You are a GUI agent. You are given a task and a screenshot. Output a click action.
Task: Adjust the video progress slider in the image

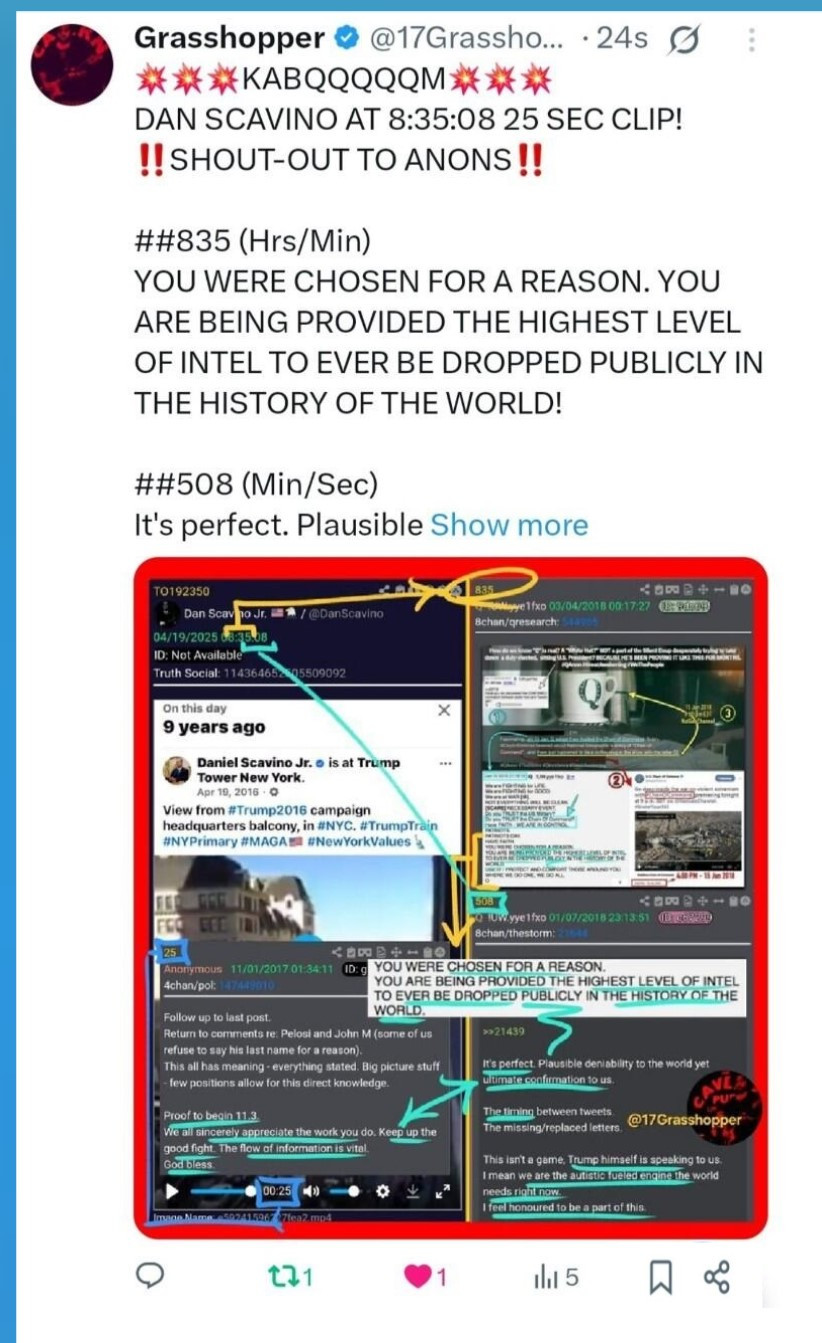[221, 1191]
